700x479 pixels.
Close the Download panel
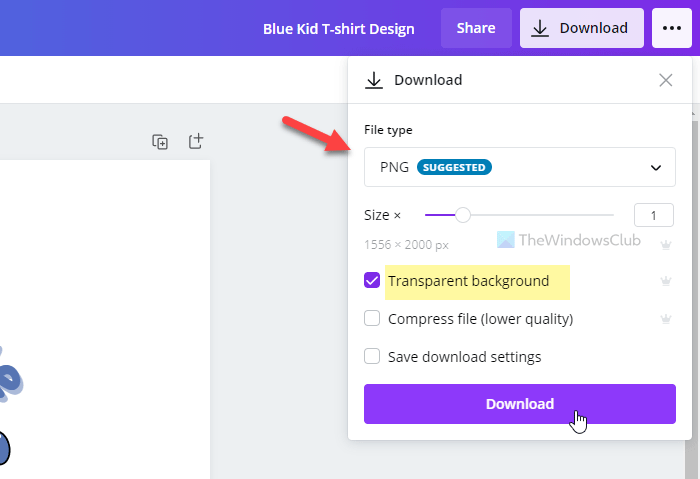(x=666, y=80)
